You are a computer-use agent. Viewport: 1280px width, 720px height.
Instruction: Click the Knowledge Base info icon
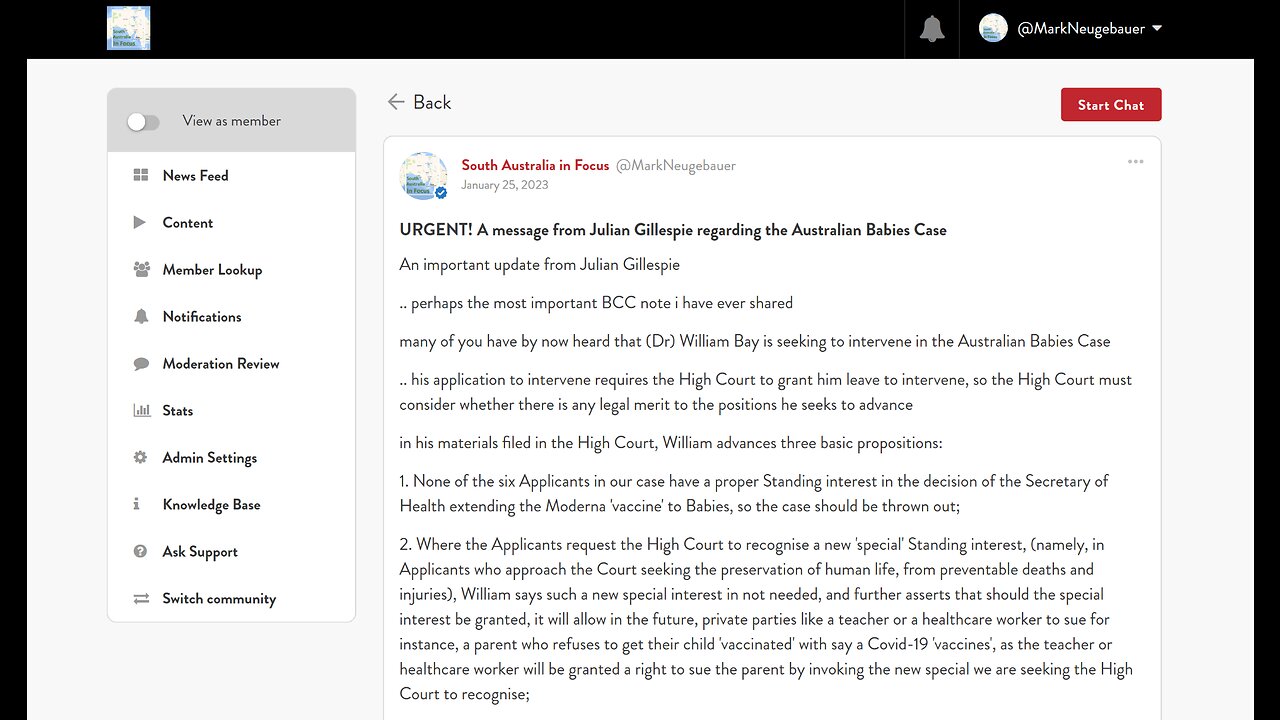click(x=136, y=504)
